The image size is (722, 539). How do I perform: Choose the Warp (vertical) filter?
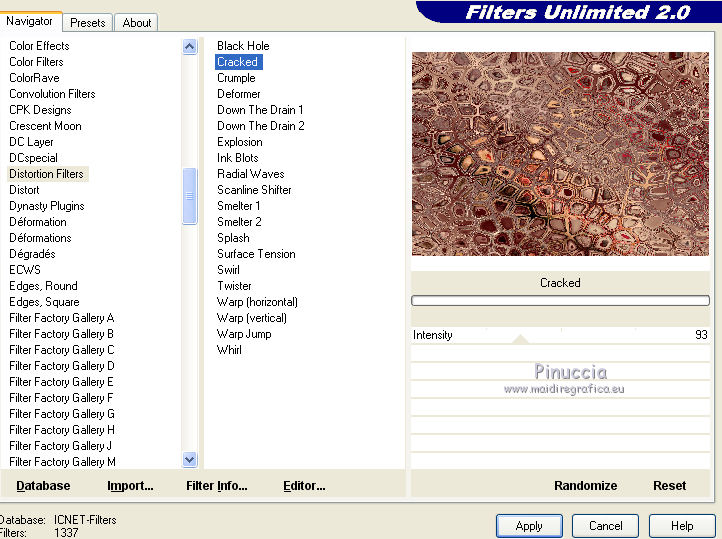251,318
